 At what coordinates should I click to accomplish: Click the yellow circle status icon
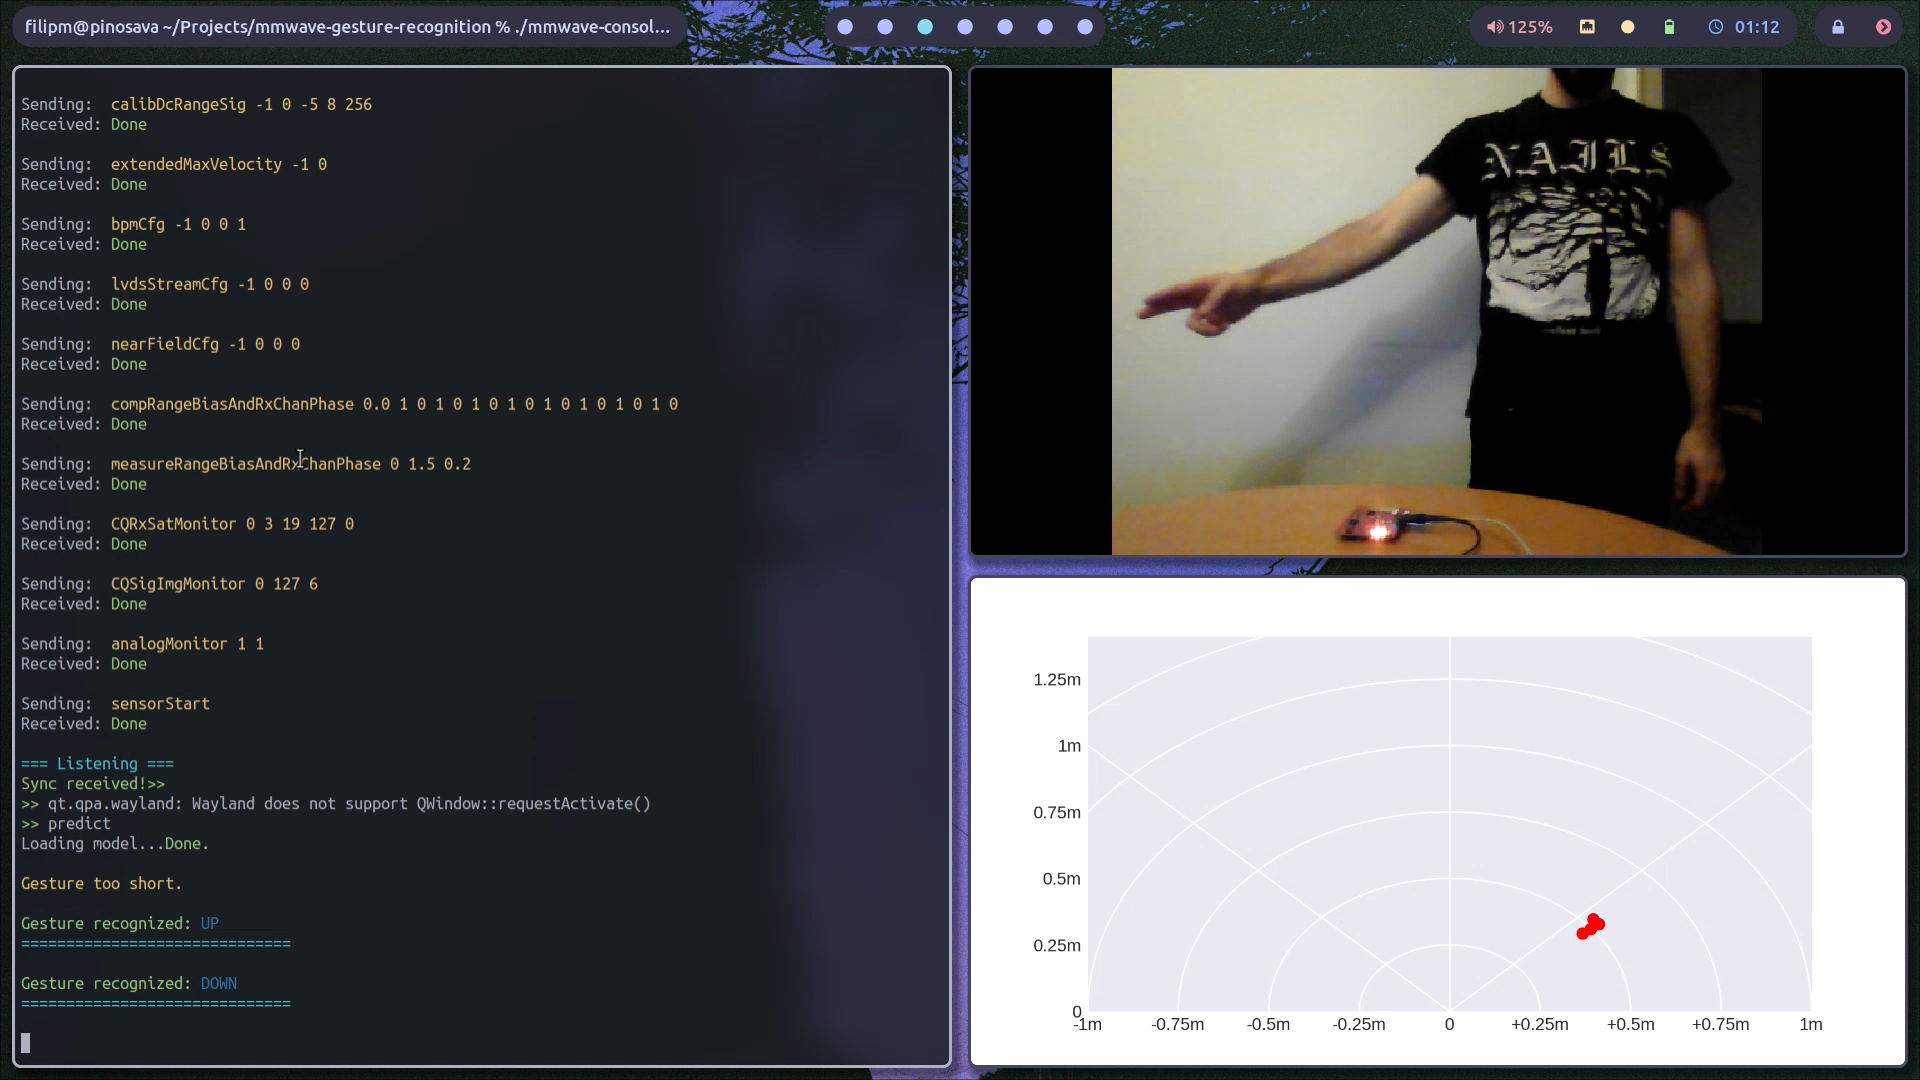(x=1628, y=27)
